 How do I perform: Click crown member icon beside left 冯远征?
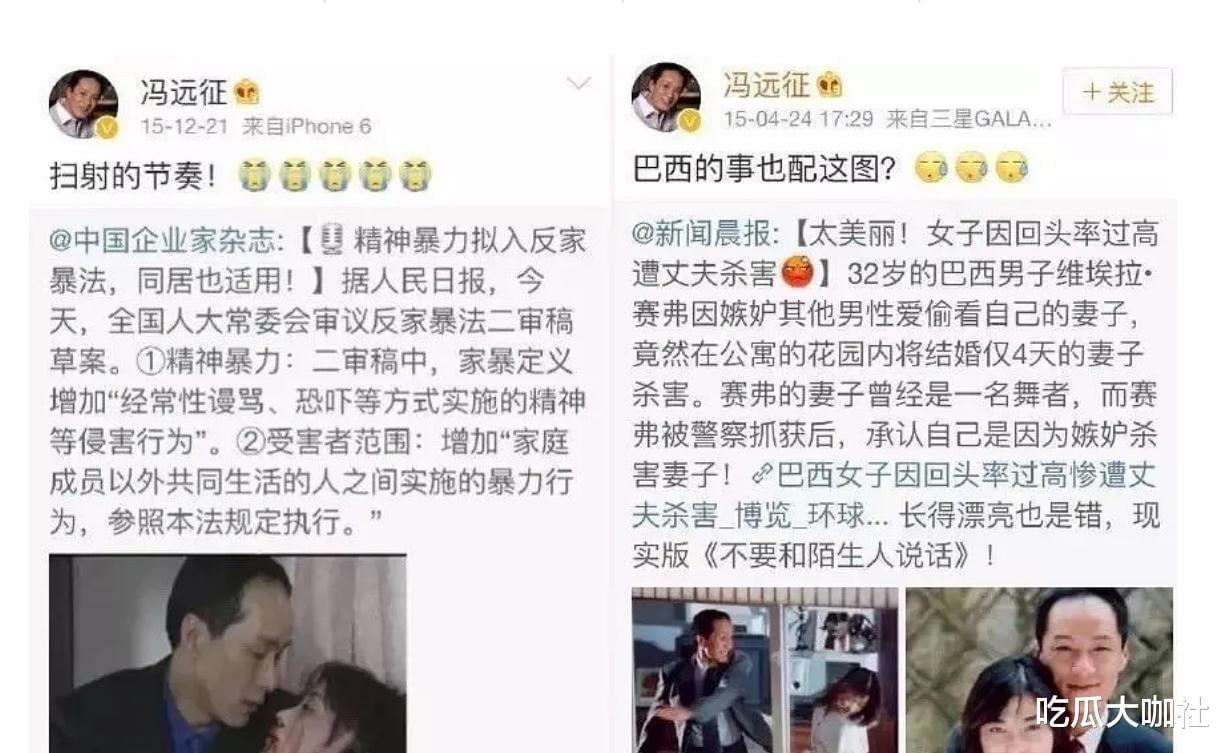point(247,93)
